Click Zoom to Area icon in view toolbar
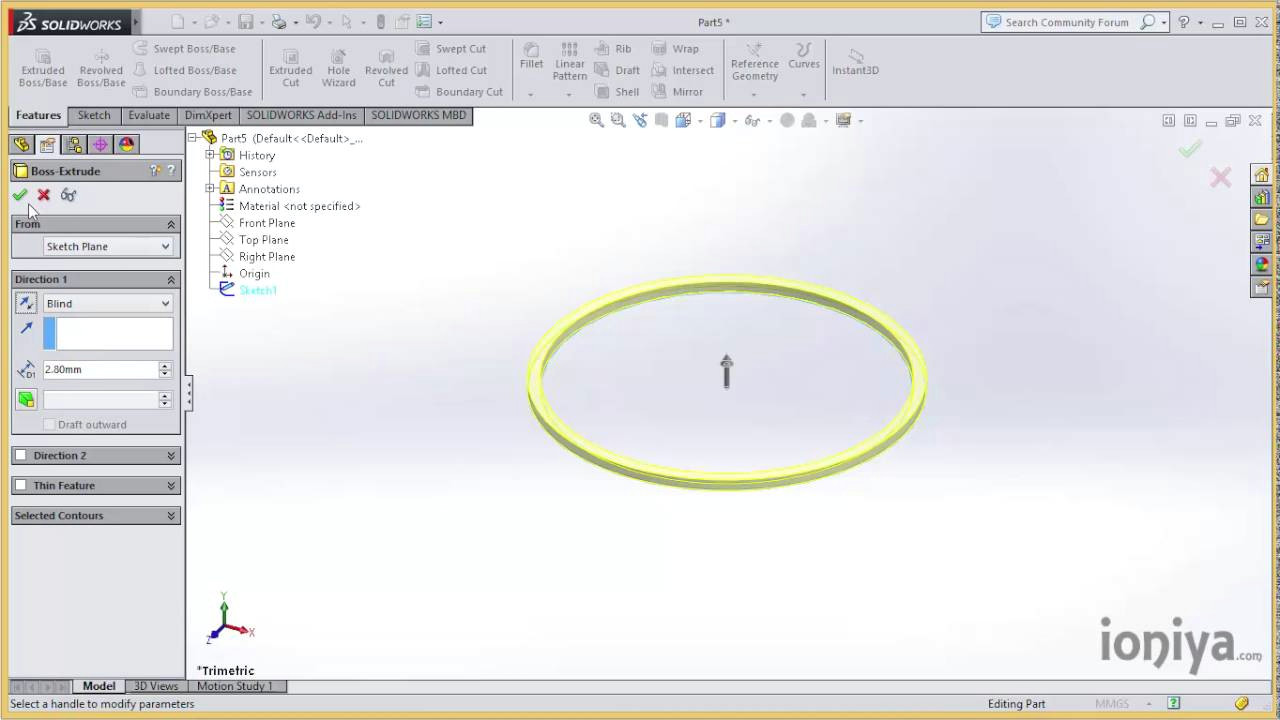Image resolution: width=1280 pixels, height=720 pixels. pos(618,120)
